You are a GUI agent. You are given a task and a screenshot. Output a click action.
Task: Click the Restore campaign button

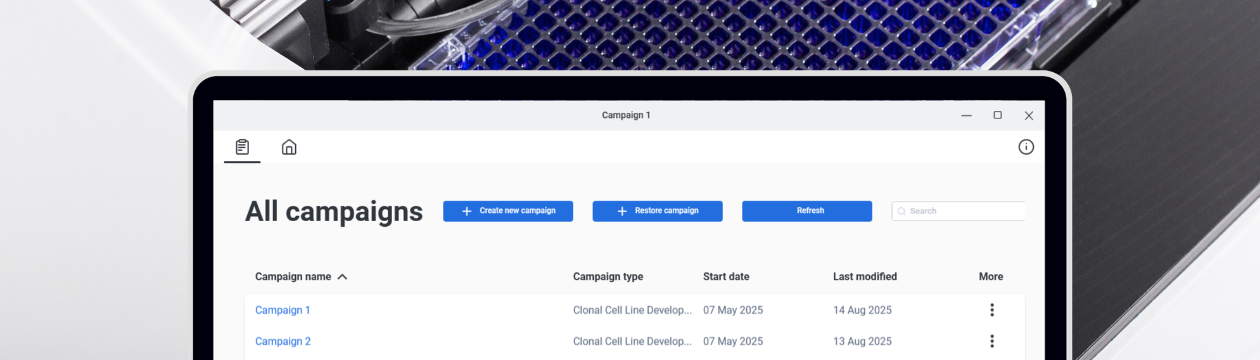(x=657, y=211)
